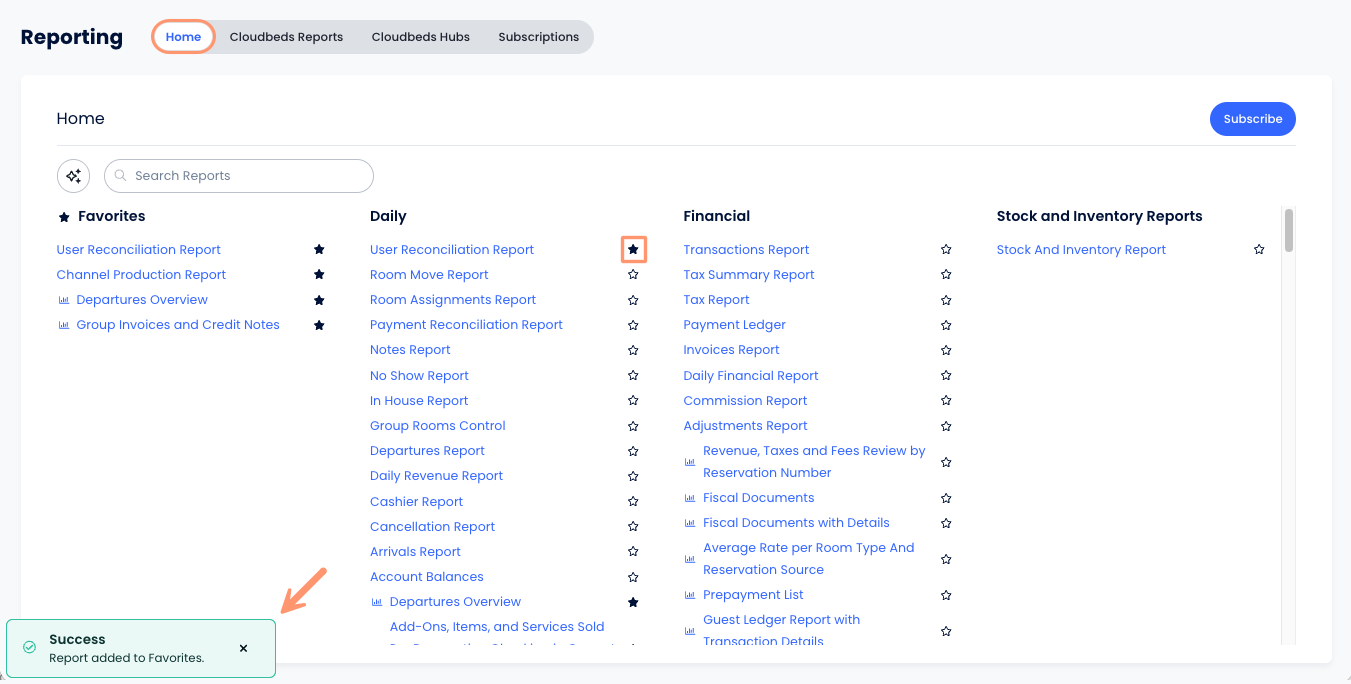
Task: Toggle star for Room Move Report
Action: point(633,275)
